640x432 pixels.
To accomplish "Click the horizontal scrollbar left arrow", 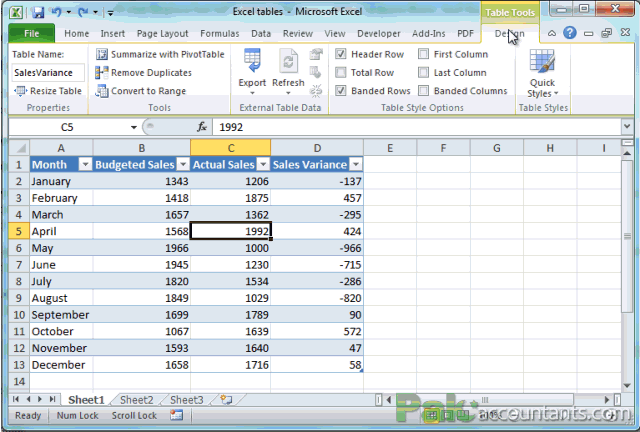I will pos(389,399).
